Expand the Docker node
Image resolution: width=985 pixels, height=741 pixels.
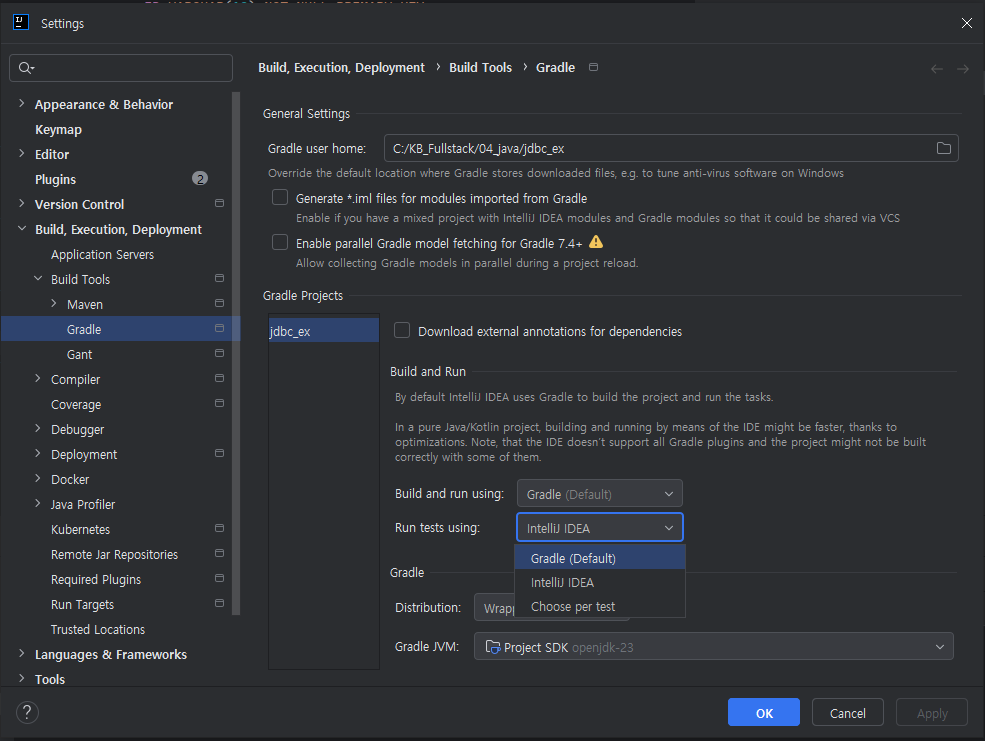[x=38, y=479]
